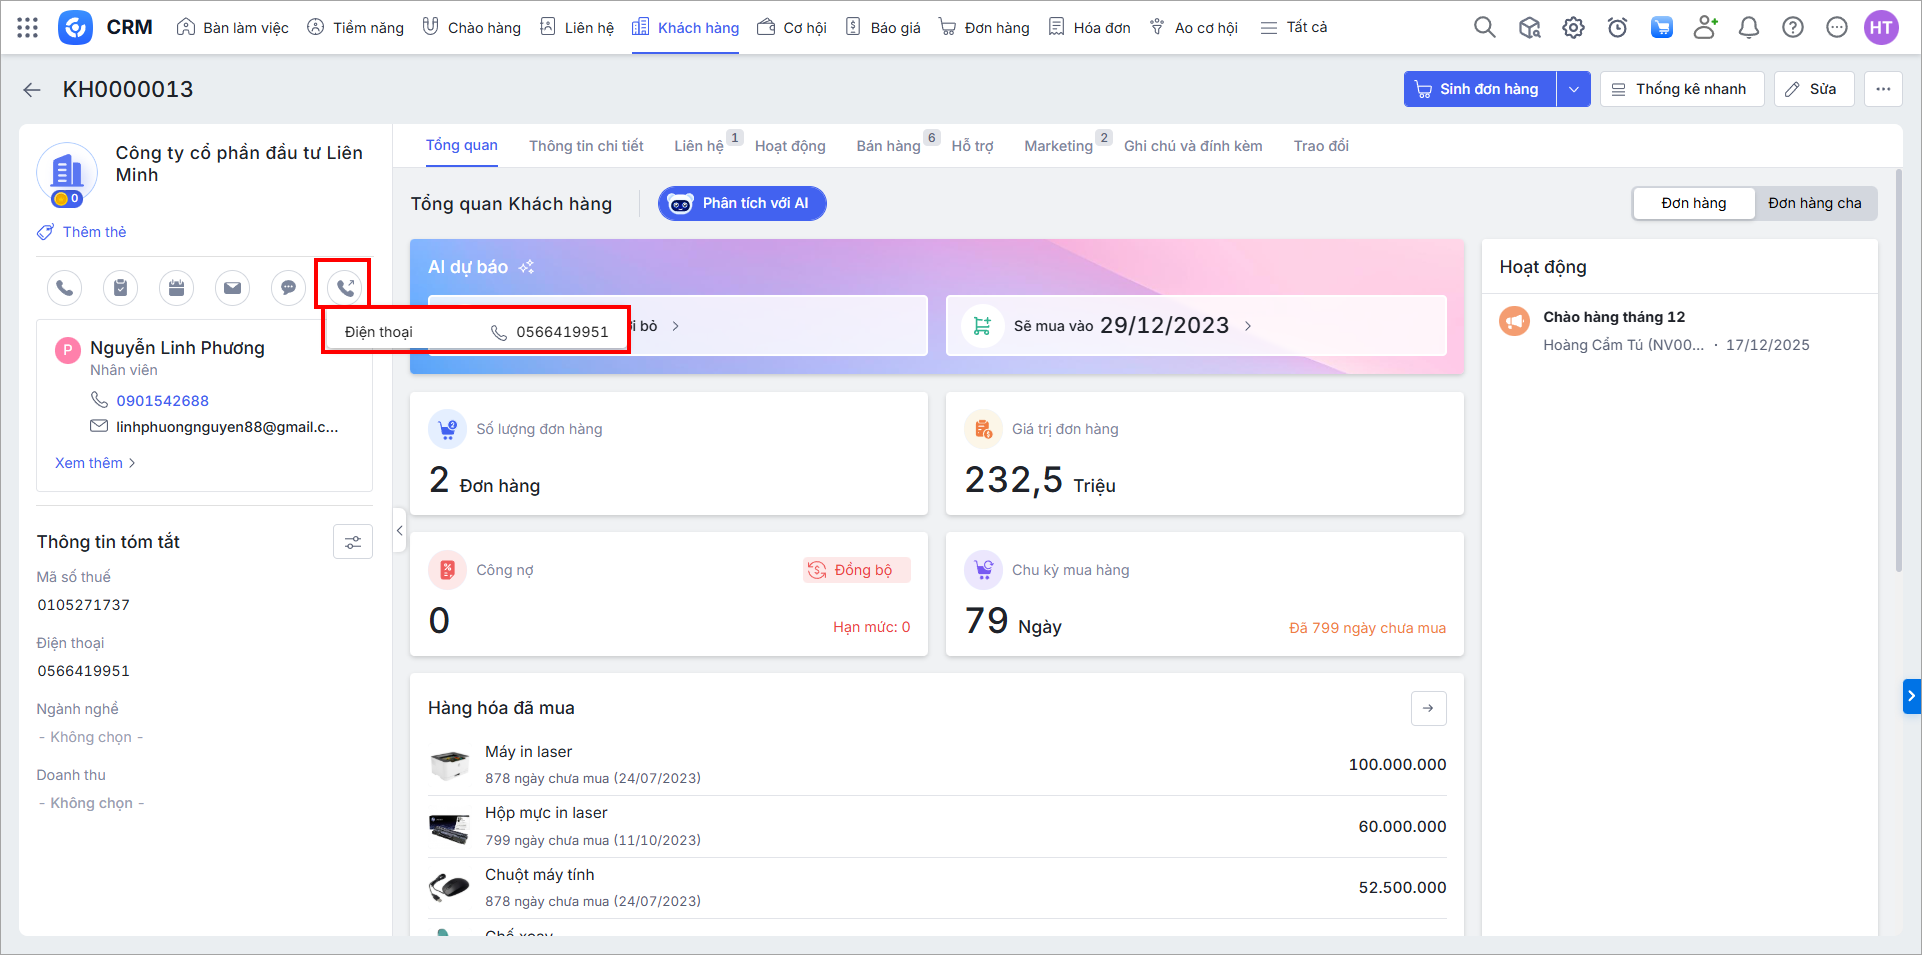
Task: Switch to Thông tin chi tiết tab
Action: pyautogui.click(x=586, y=146)
